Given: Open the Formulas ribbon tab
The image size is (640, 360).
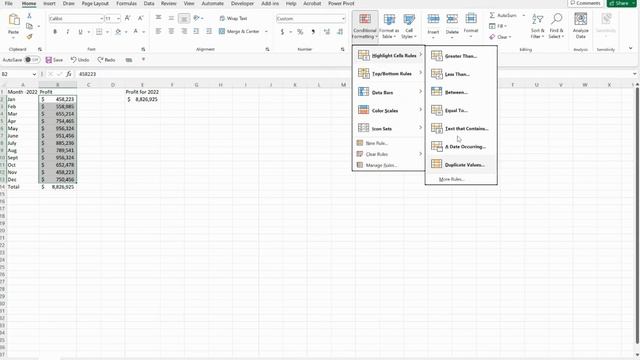Looking at the screenshot, I should click(127, 3).
